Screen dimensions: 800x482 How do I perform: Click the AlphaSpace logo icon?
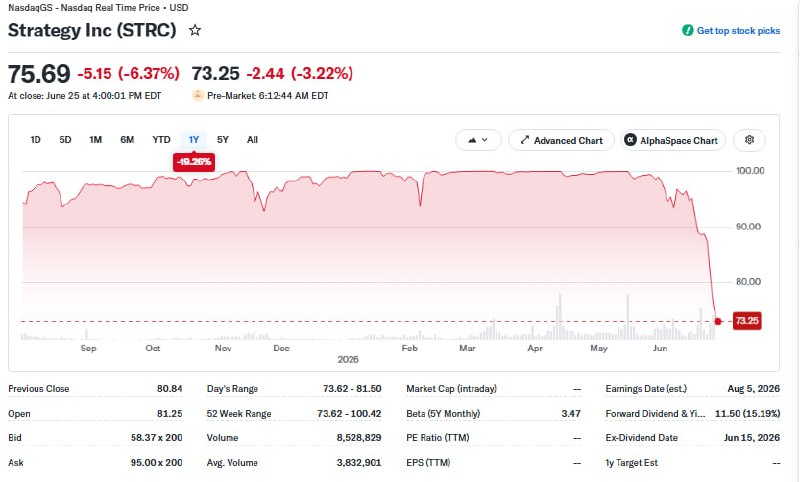coord(631,140)
